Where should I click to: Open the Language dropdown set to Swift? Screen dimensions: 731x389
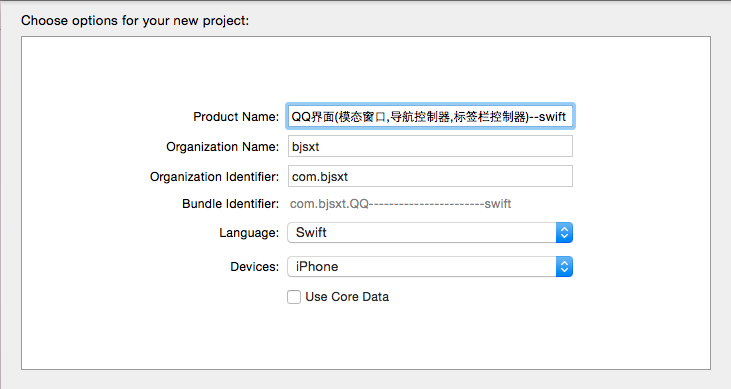pyautogui.click(x=430, y=232)
